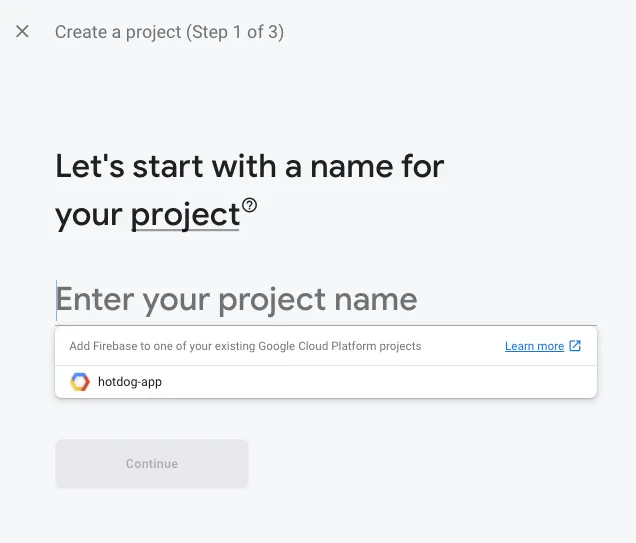The height and width of the screenshot is (543, 636).
Task: Click the Let's start with a name heading line
Action: [x=249, y=166]
